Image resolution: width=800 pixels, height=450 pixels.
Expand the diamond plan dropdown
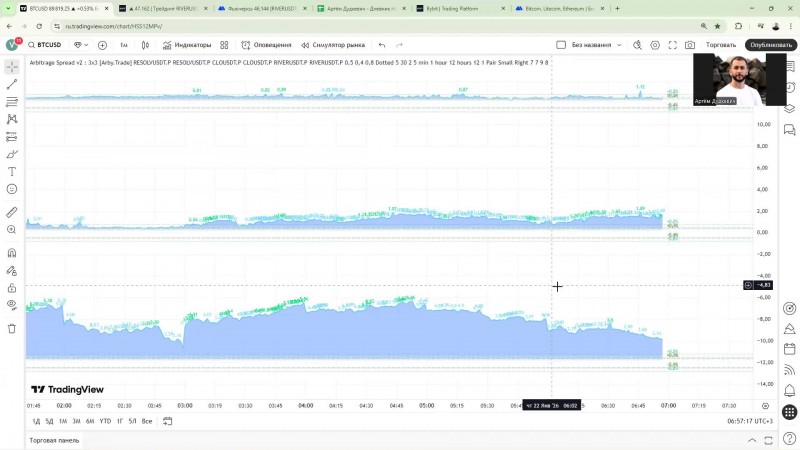click(81, 45)
